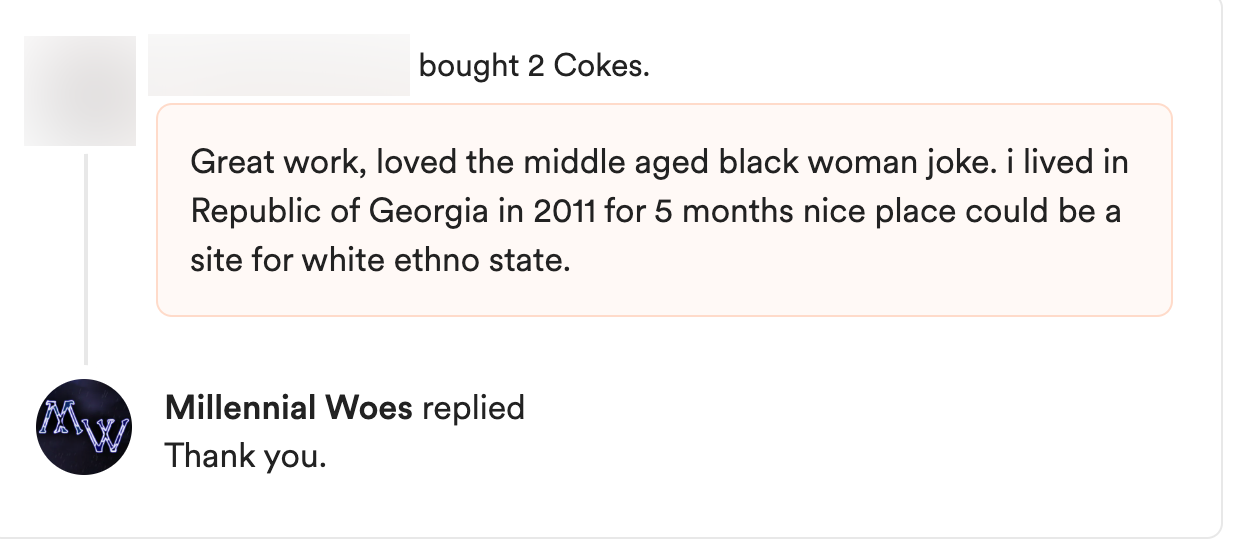Open the blurred supporter name
The width and height of the screenshot is (1246, 550).
pos(278,66)
